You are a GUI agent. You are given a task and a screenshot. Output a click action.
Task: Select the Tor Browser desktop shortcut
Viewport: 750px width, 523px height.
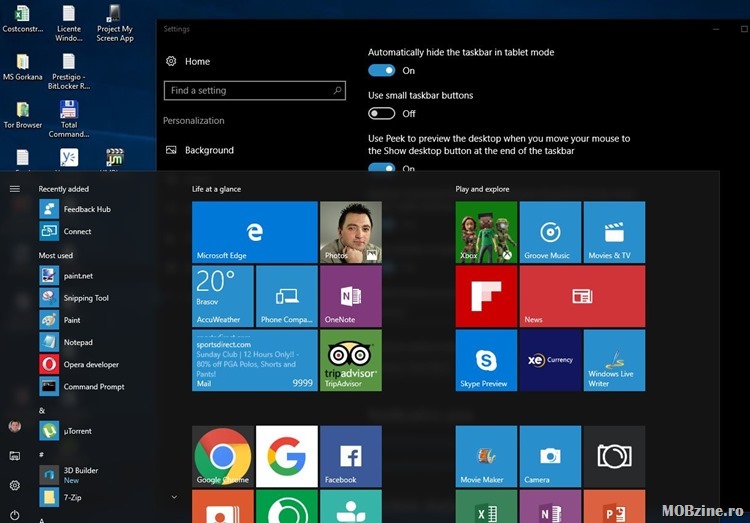point(22,115)
